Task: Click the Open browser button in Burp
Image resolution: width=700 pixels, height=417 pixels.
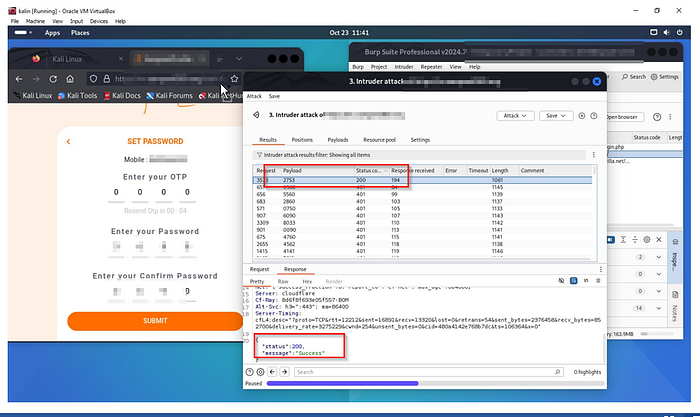Action: pyautogui.click(x=625, y=117)
